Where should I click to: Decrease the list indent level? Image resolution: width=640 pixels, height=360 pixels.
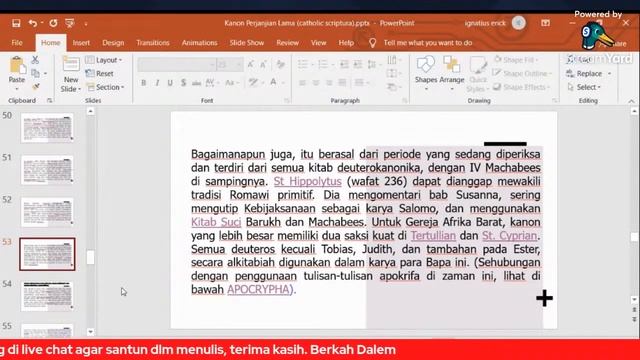(x=344, y=64)
